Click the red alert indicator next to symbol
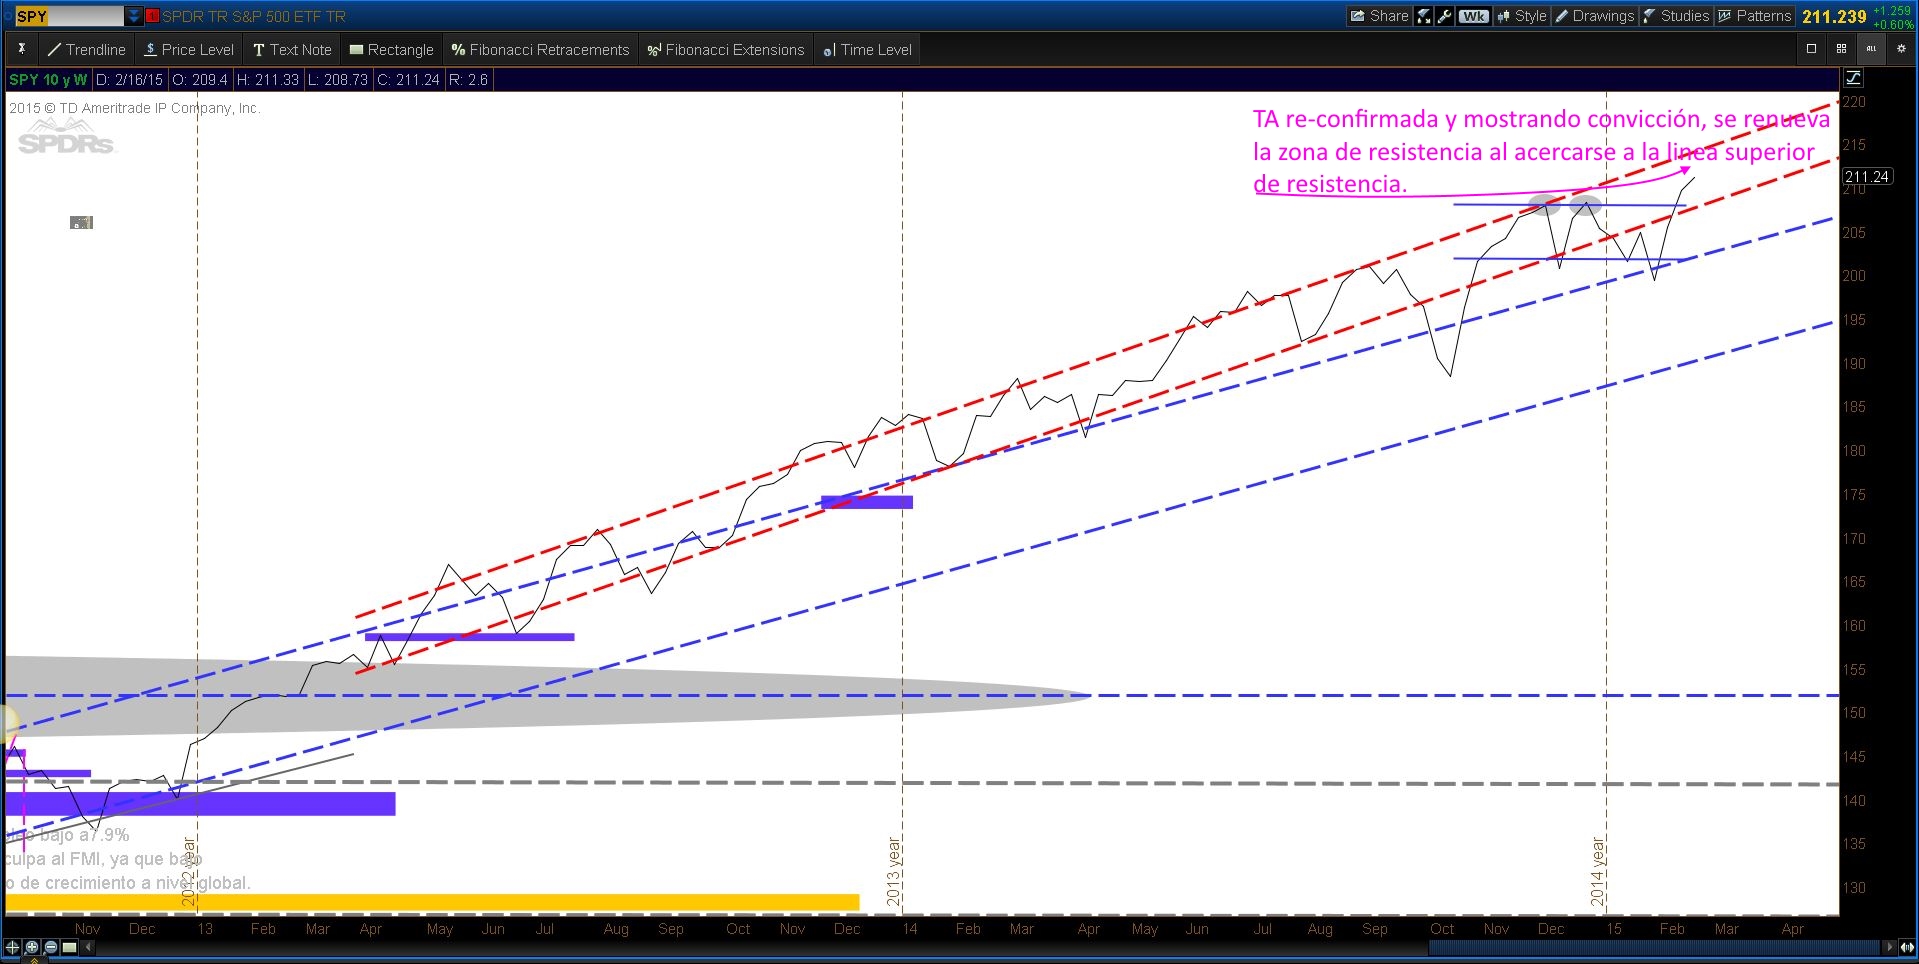 pos(152,16)
